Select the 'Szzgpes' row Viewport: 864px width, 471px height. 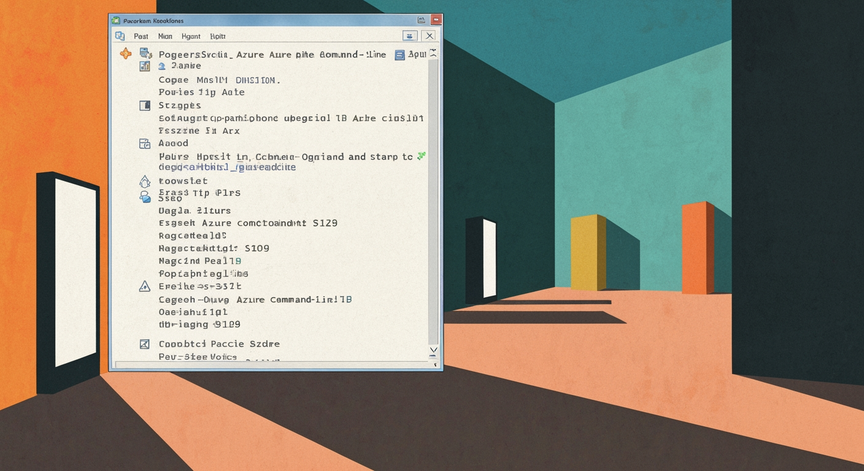pyautogui.click(x=180, y=105)
